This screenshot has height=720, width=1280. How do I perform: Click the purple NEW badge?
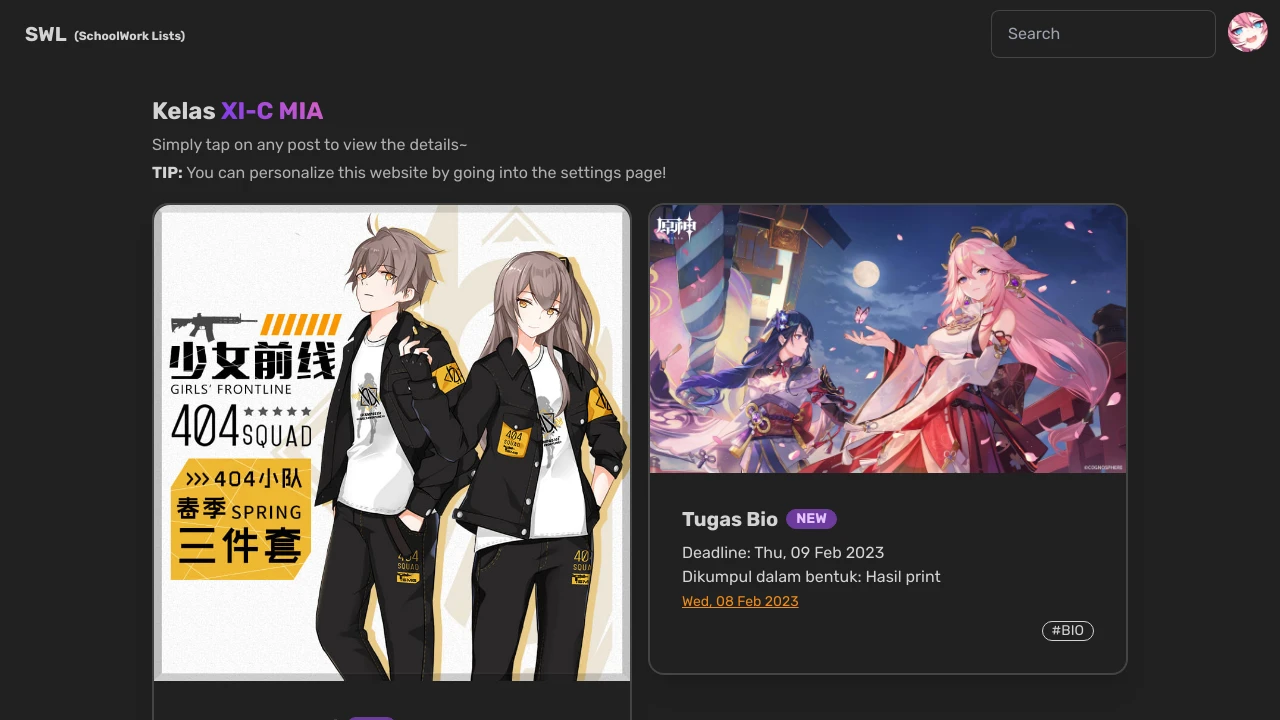point(811,519)
